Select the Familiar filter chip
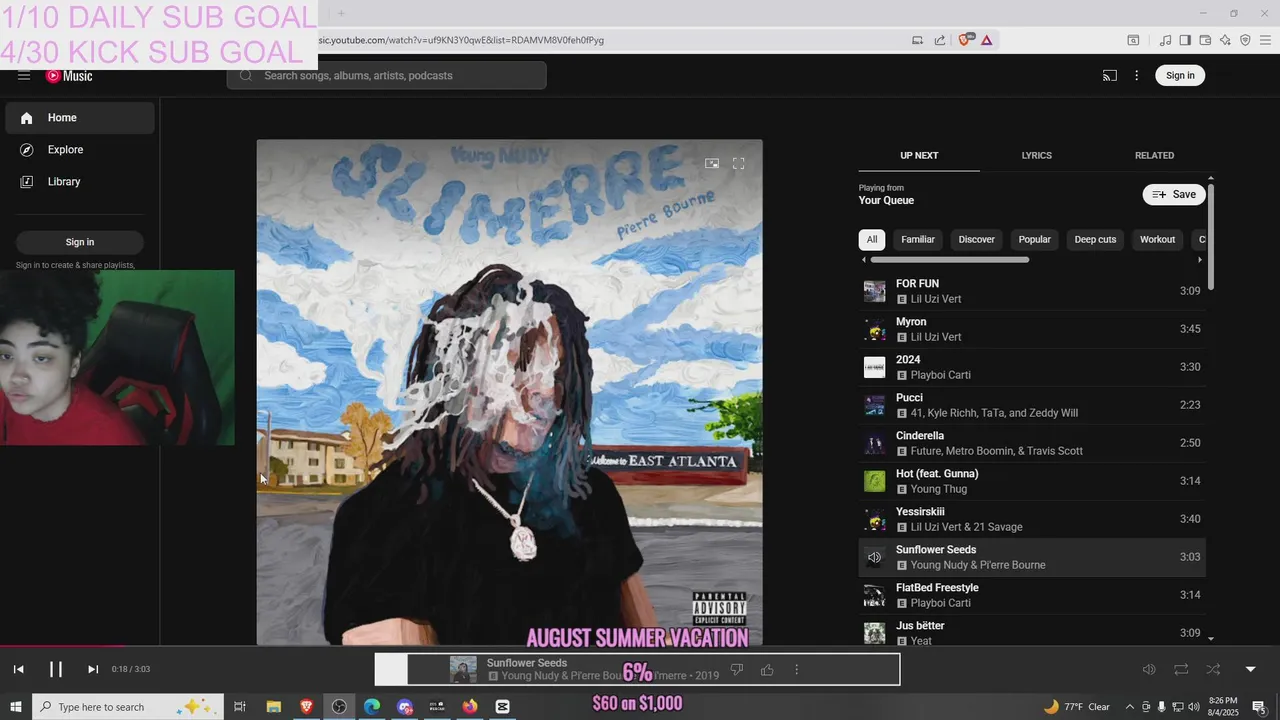The width and height of the screenshot is (1280, 720). tap(918, 239)
